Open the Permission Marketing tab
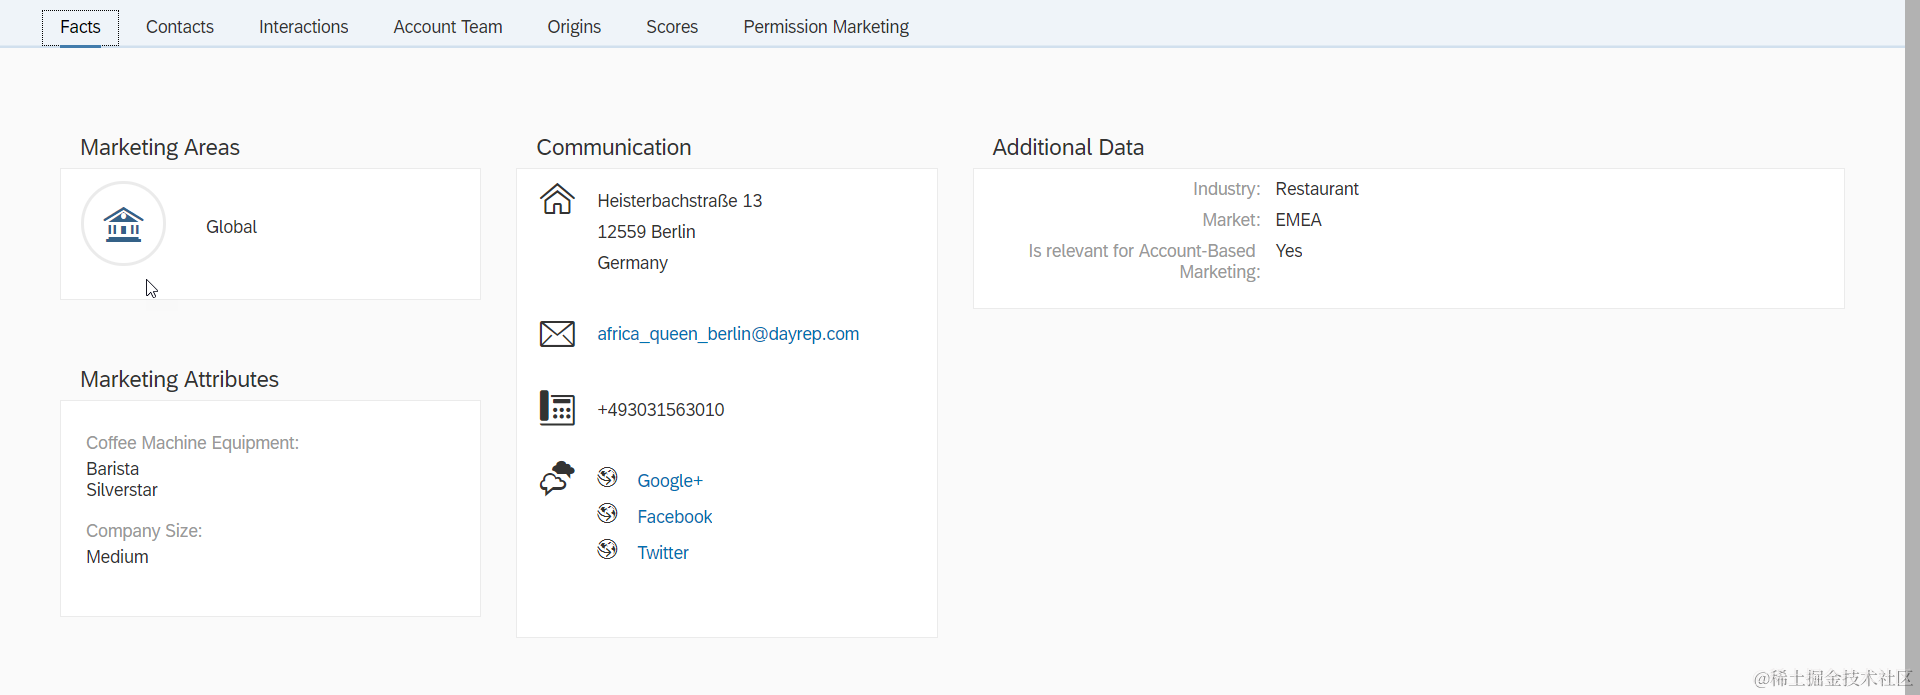The image size is (1920, 695). click(826, 27)
